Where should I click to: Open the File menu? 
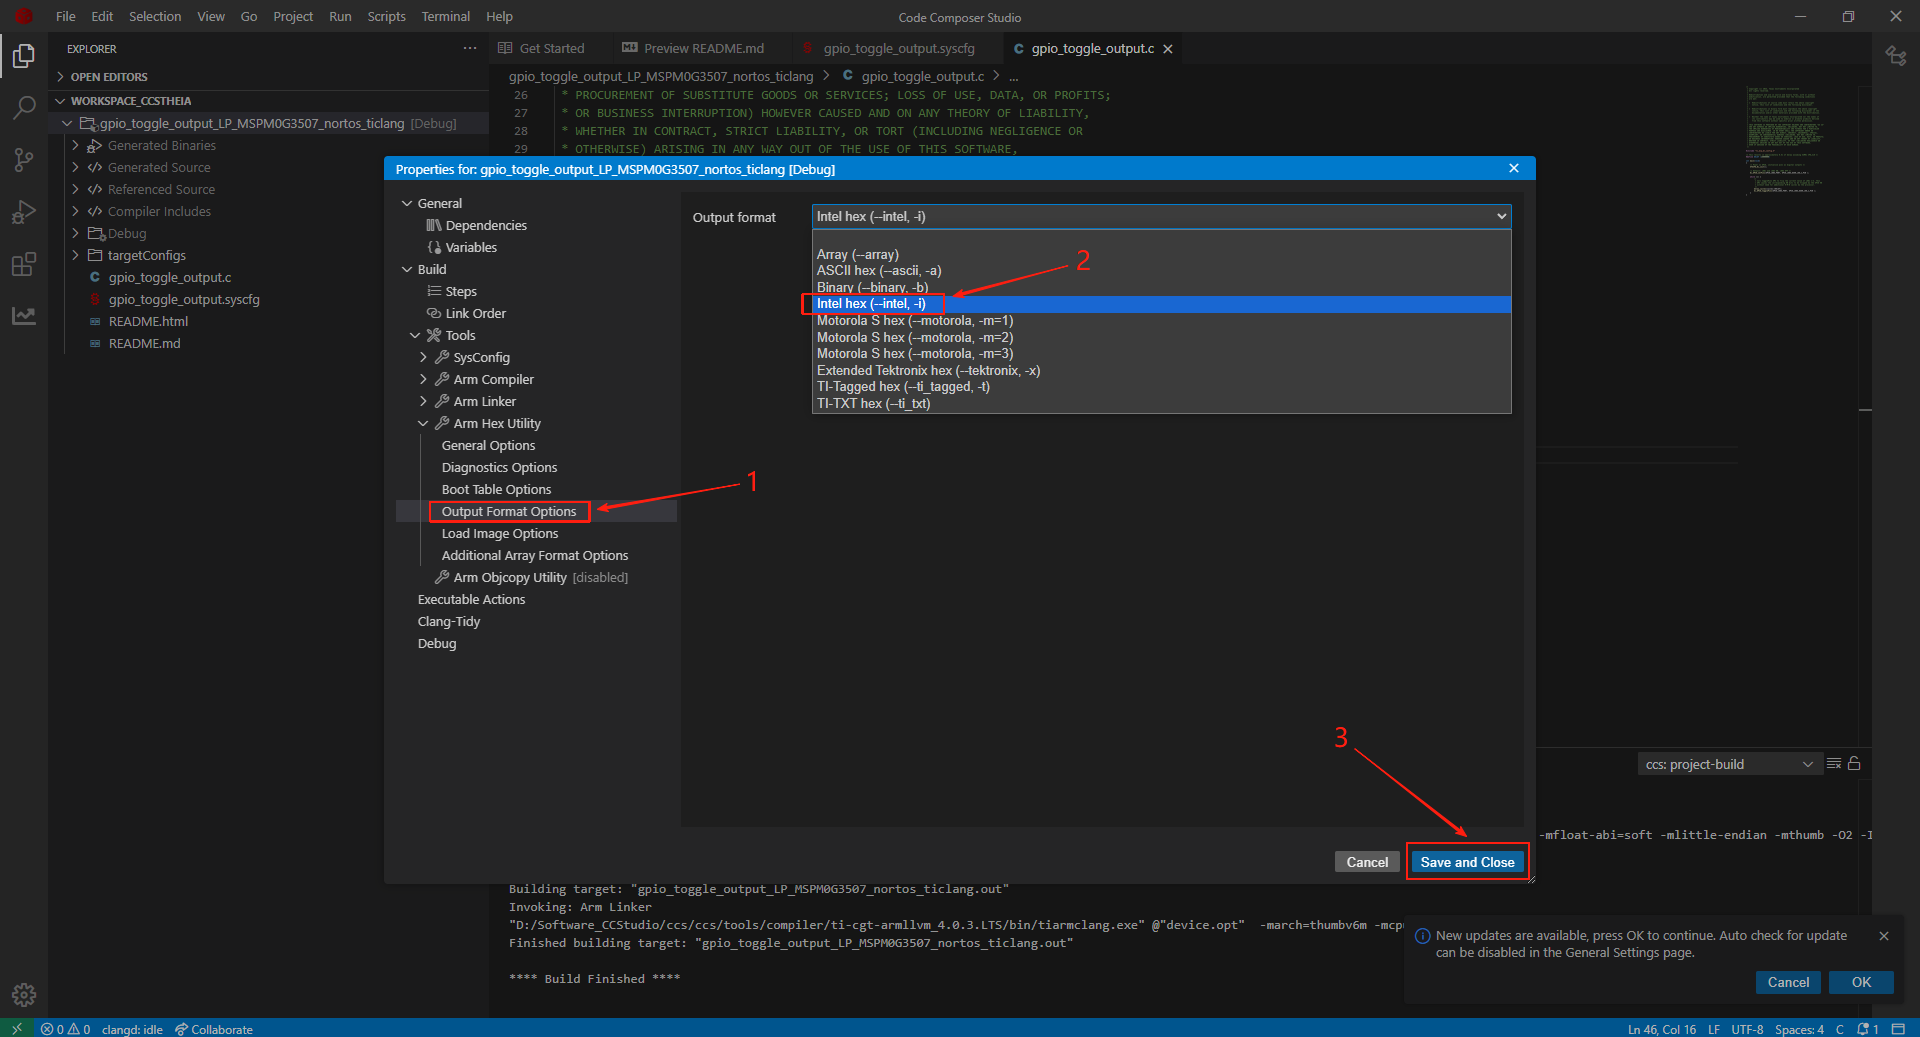[66, 16]
